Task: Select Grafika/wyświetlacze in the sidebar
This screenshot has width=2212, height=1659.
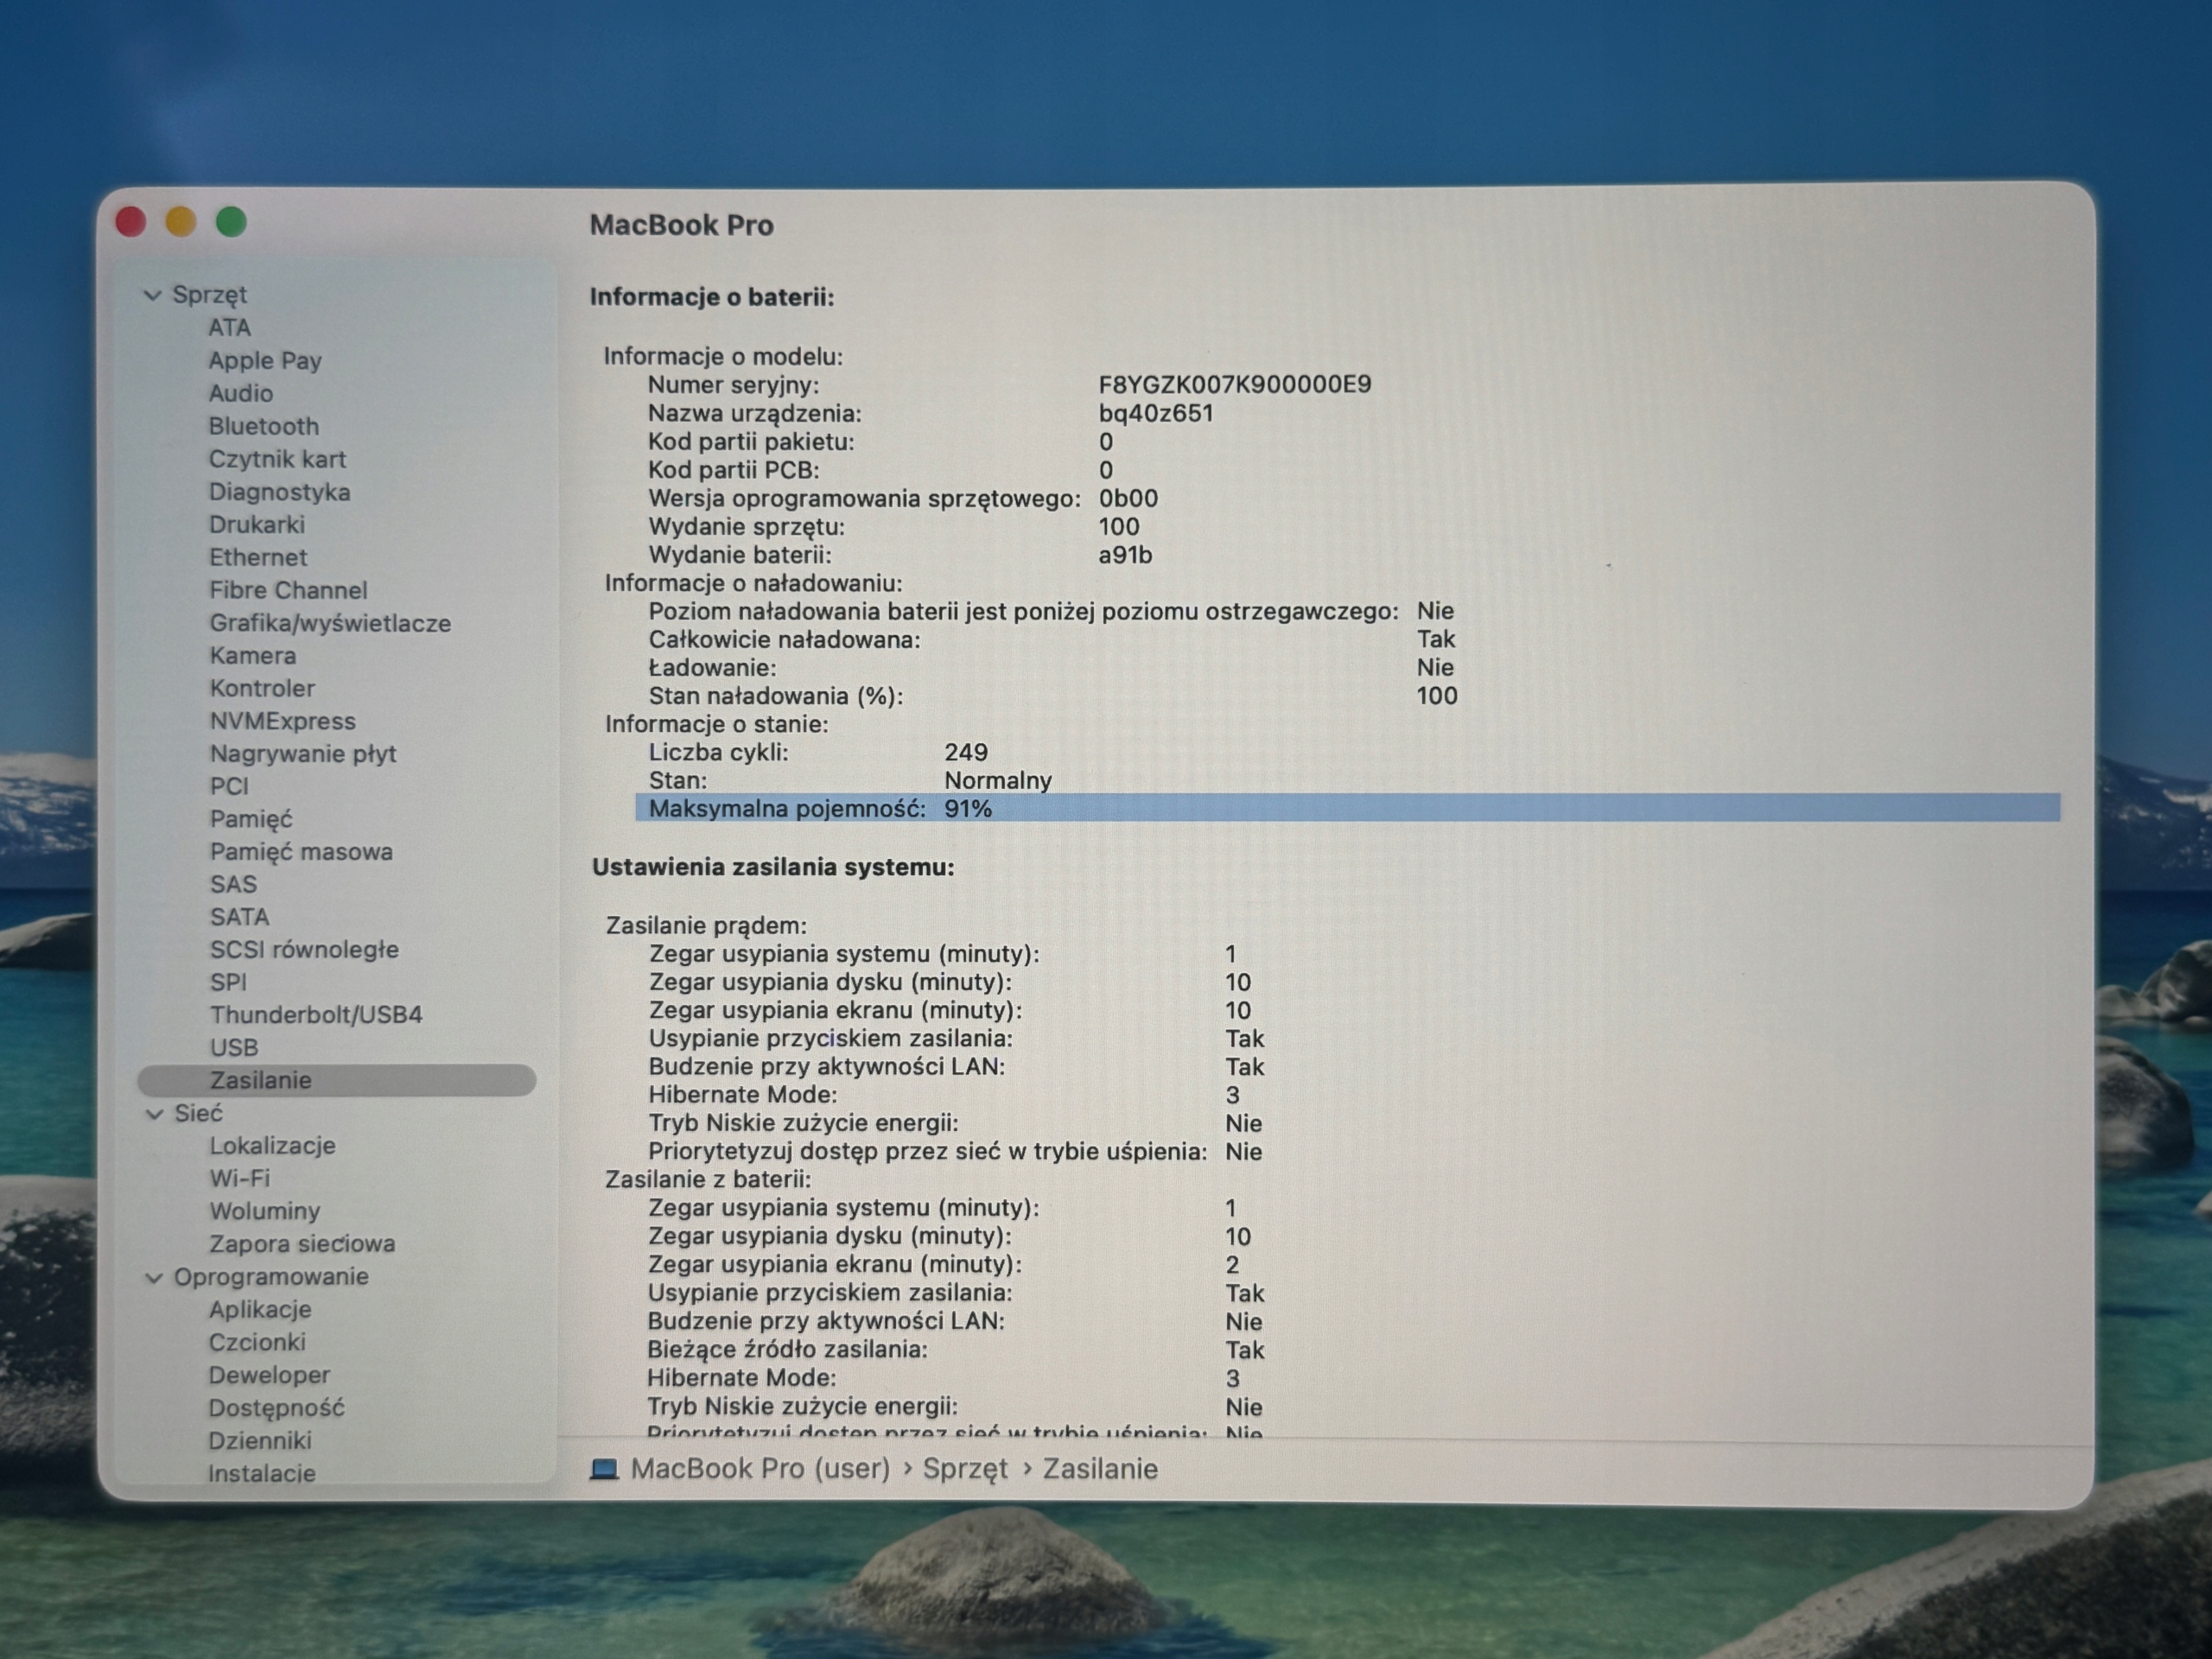Action: 330,623
